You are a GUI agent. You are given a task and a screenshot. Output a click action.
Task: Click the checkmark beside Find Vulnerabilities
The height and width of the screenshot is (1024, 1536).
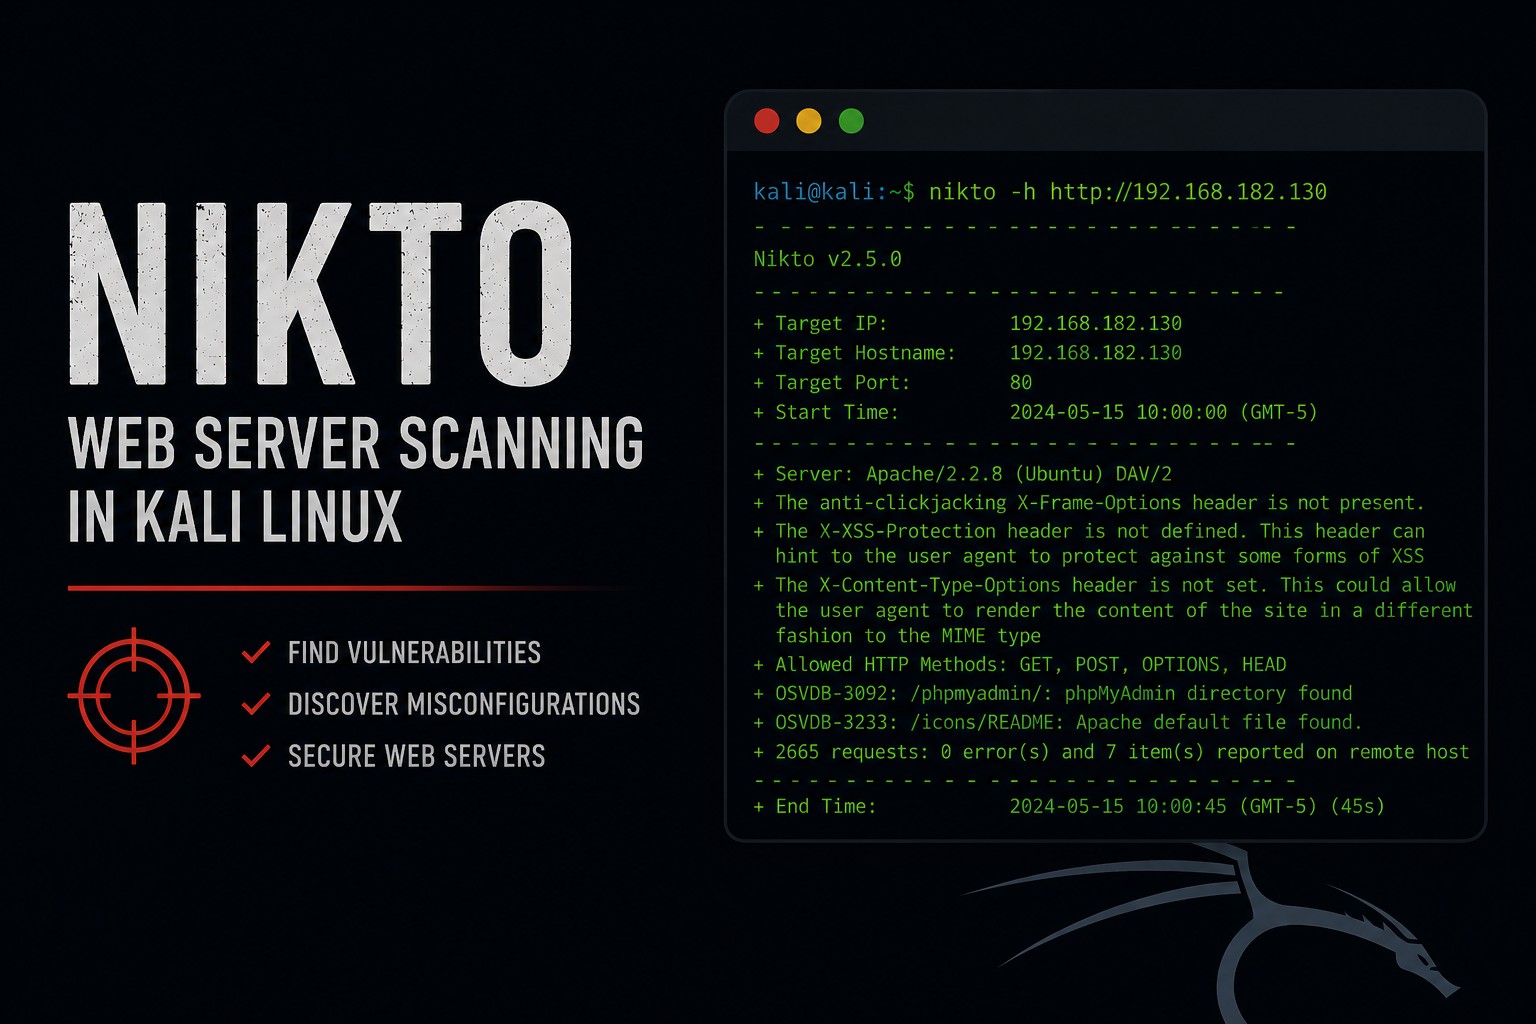pos(256,653)
